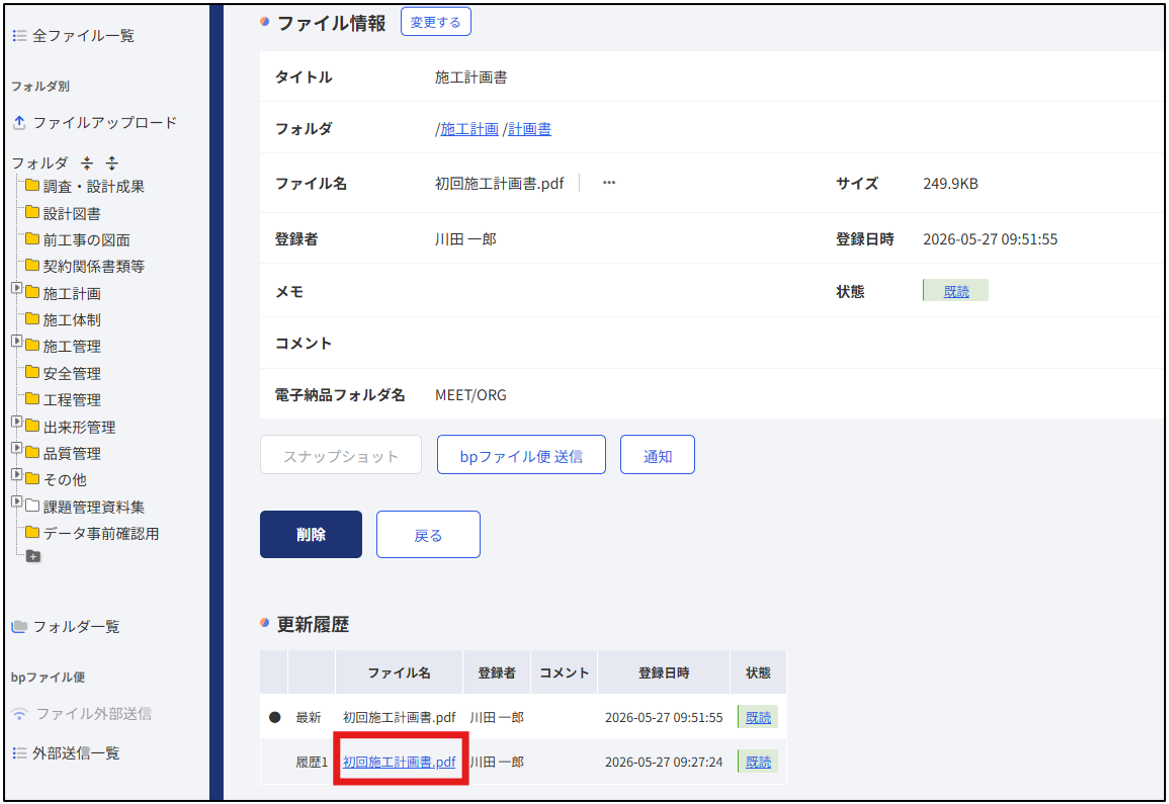Open 外部送信一覧 in sidebar
This screenshot has width=1169, height=804.
tap(76, 753)
